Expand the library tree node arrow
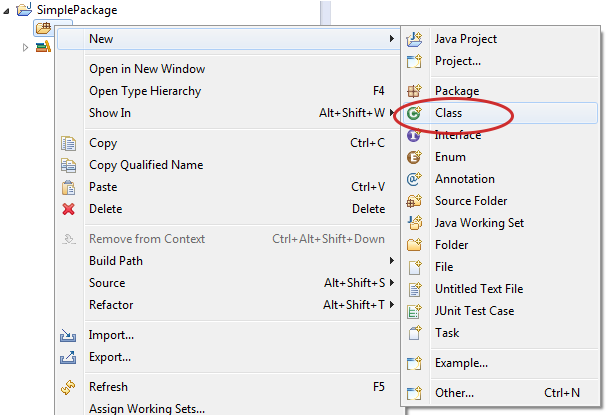608x415 pixels. [26, 48]
